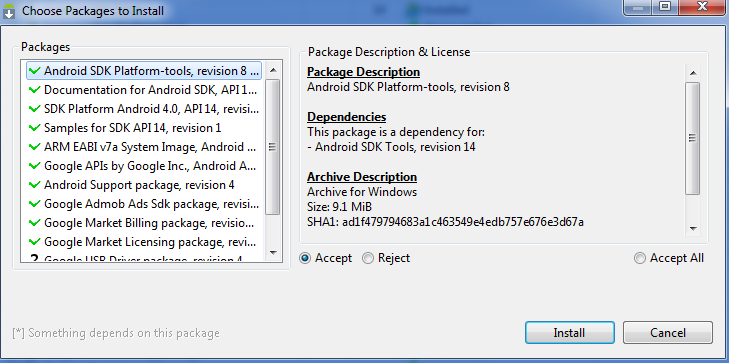The height and width of the screenshot is (363, 729).
Task: Click green checkmark beside Google Market Licensing package
Action: pyautogui.click(x=35, y=242)
